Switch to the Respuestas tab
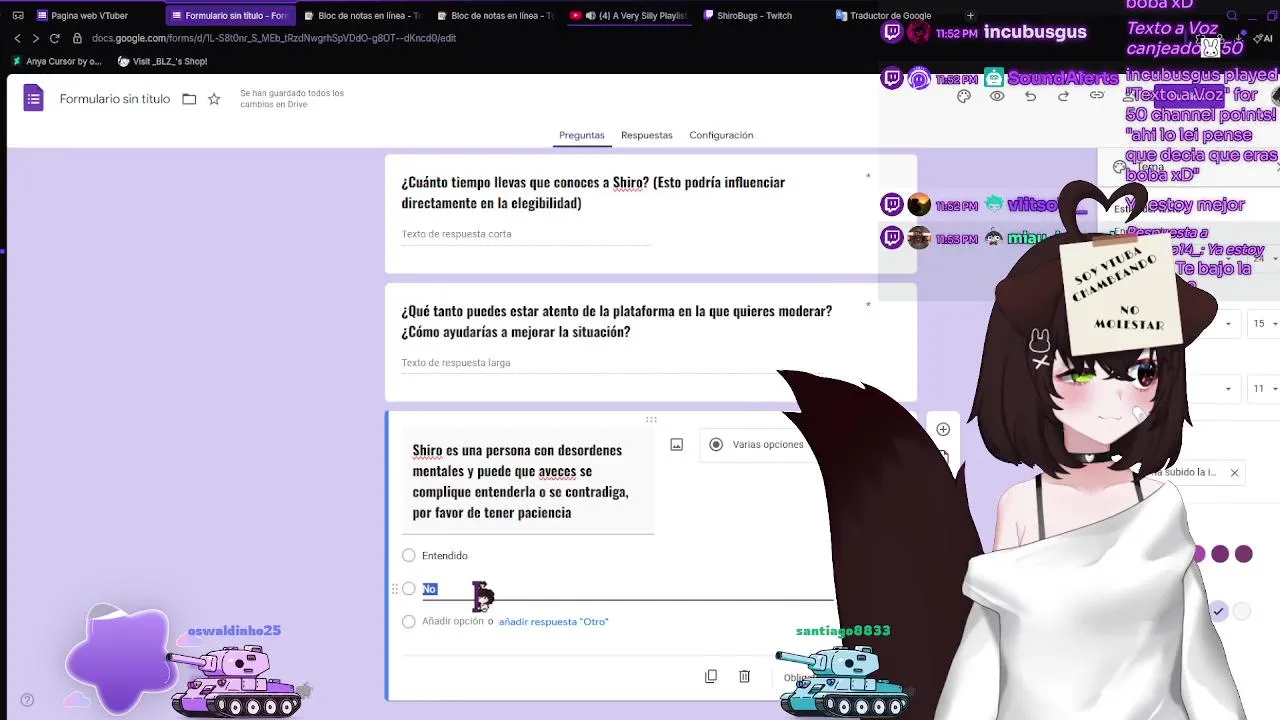 [x=647, y=135]
